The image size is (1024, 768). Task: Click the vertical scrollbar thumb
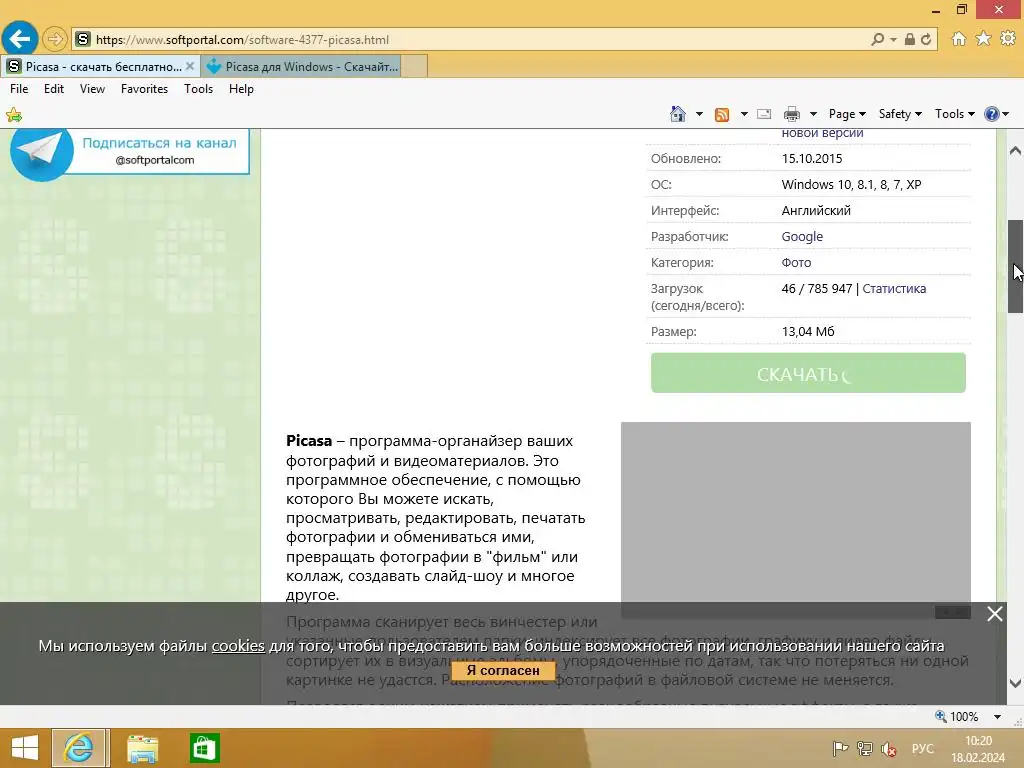(x=1015, y=266)
